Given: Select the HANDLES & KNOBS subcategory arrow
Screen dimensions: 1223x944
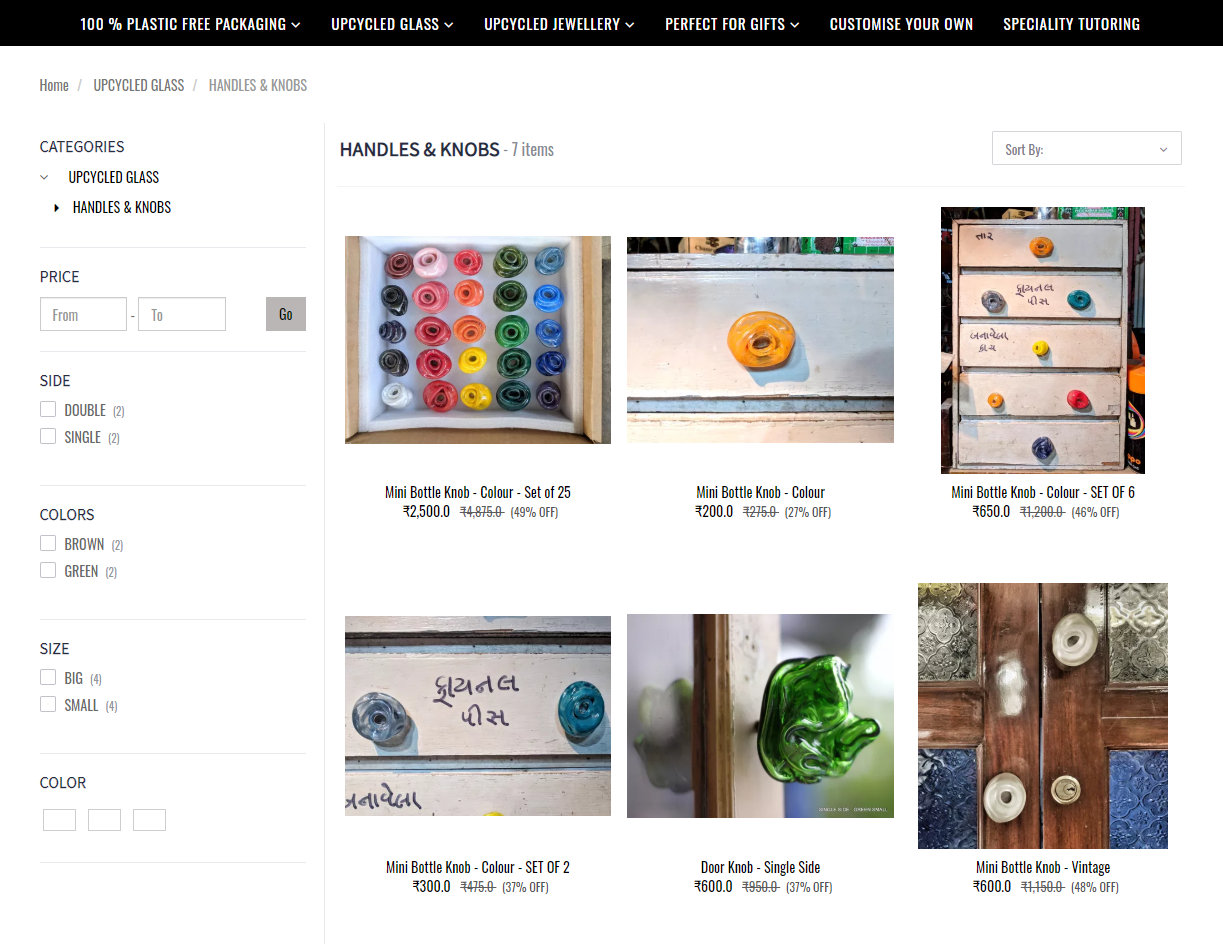Looking at the screenshot, I should click(x=56, y=208).
